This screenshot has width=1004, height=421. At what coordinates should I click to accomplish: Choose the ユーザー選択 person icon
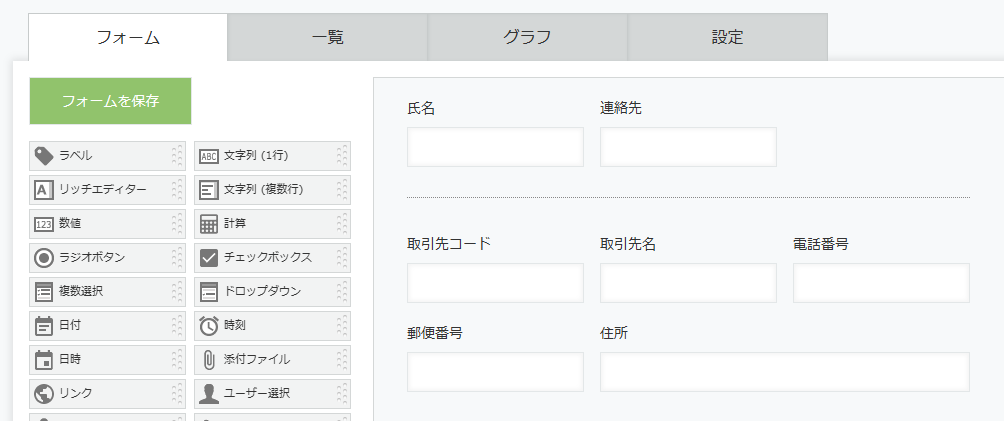coord(209,393)
